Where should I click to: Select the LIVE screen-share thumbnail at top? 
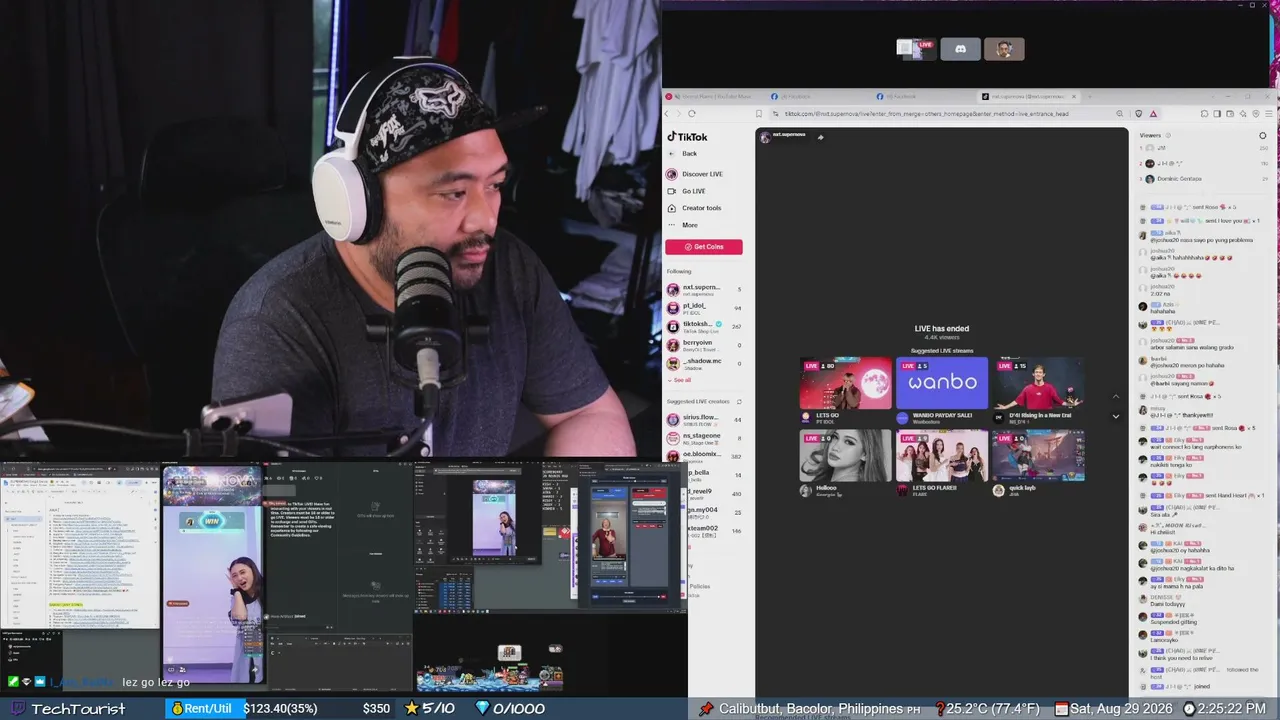(x=916, y=49)
